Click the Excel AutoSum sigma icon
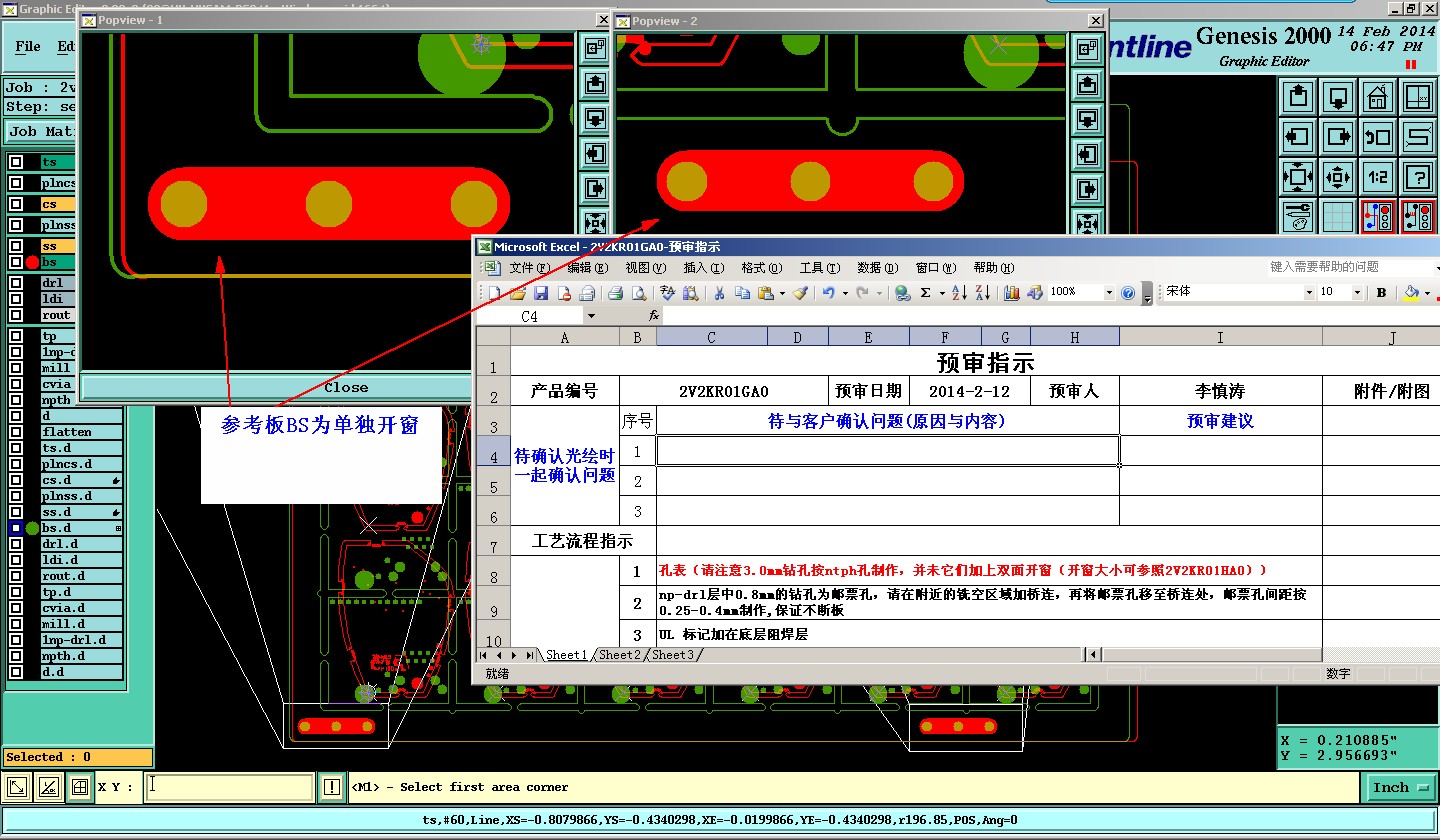The width and height of the screenshot is (1440, 840). (926, 293)
